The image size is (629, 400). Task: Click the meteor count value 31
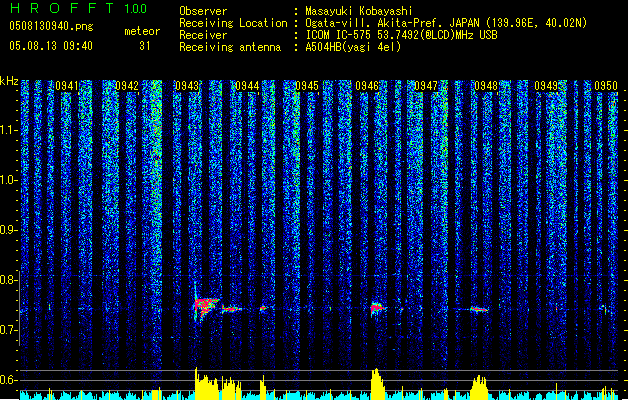145,46
